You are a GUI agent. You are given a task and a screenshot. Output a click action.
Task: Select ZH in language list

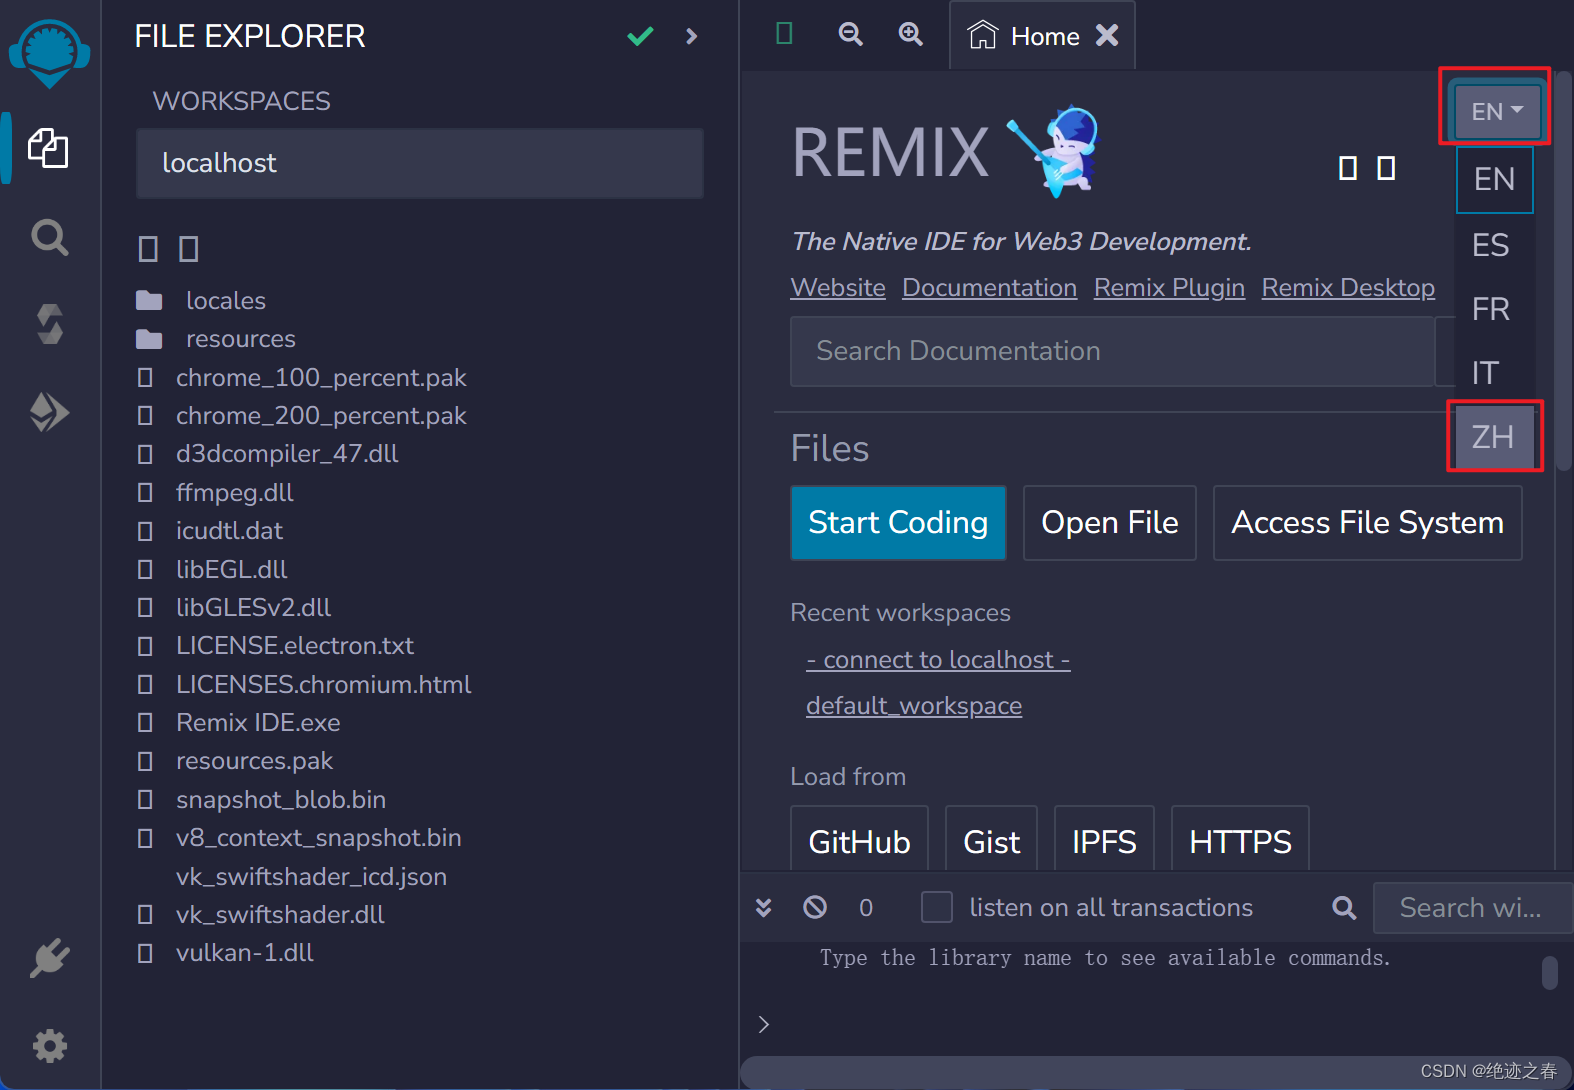(1493, 437)
